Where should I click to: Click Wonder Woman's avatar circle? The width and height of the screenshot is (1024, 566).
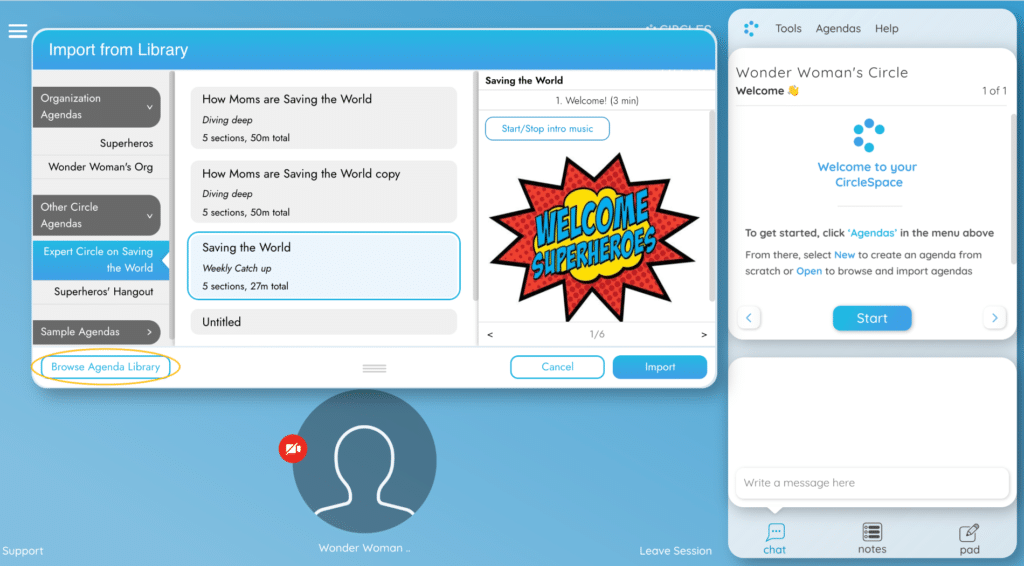364,462
